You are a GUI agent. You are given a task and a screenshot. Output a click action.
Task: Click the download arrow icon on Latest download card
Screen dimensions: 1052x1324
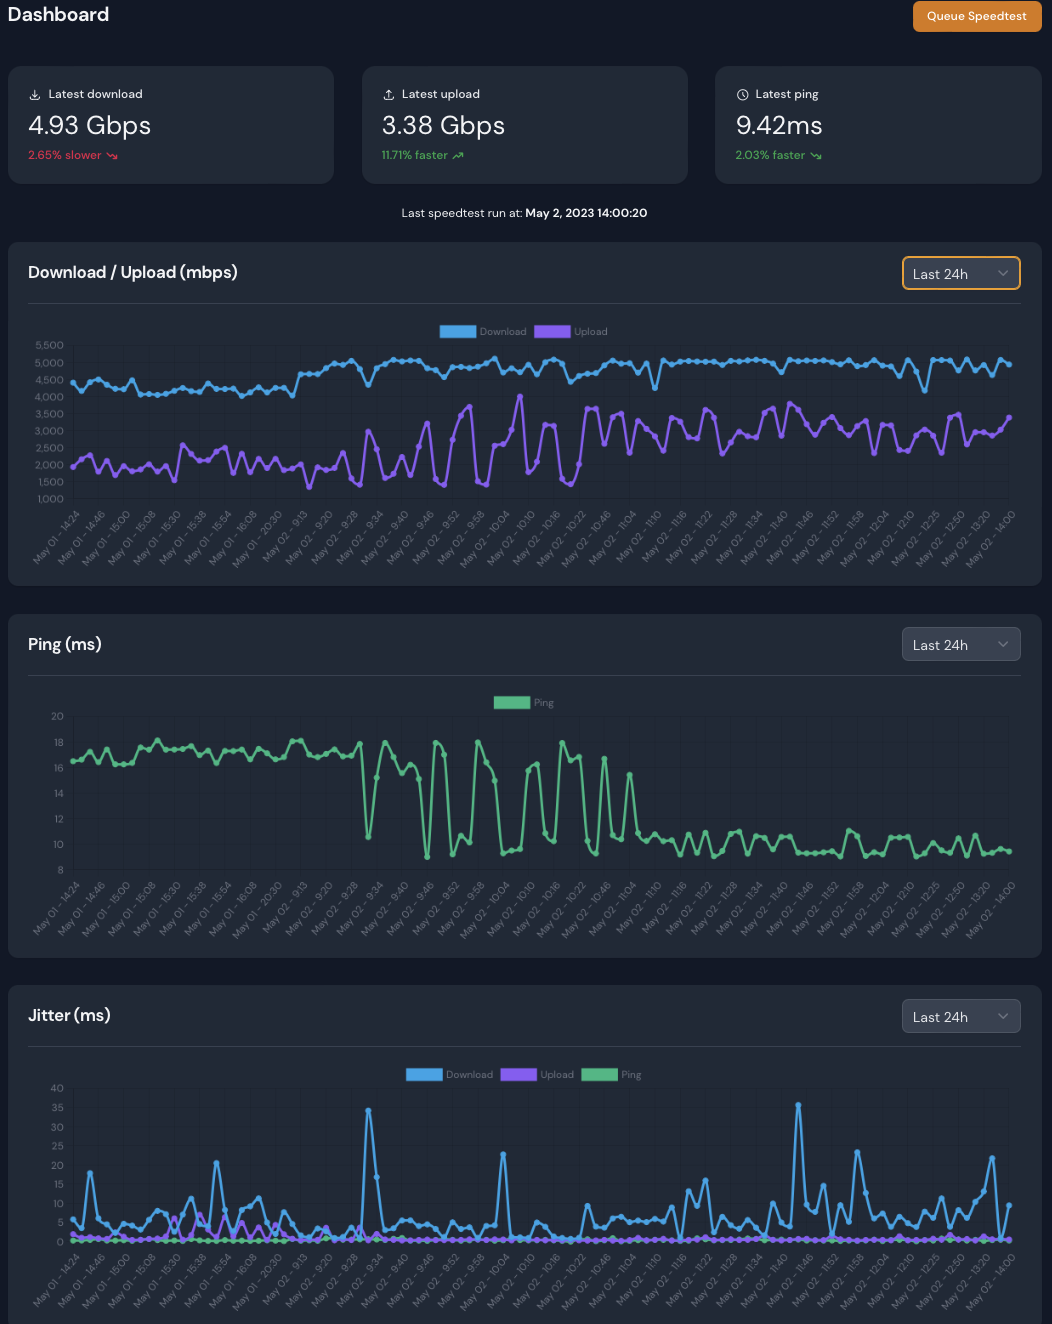tap(36, 93)
